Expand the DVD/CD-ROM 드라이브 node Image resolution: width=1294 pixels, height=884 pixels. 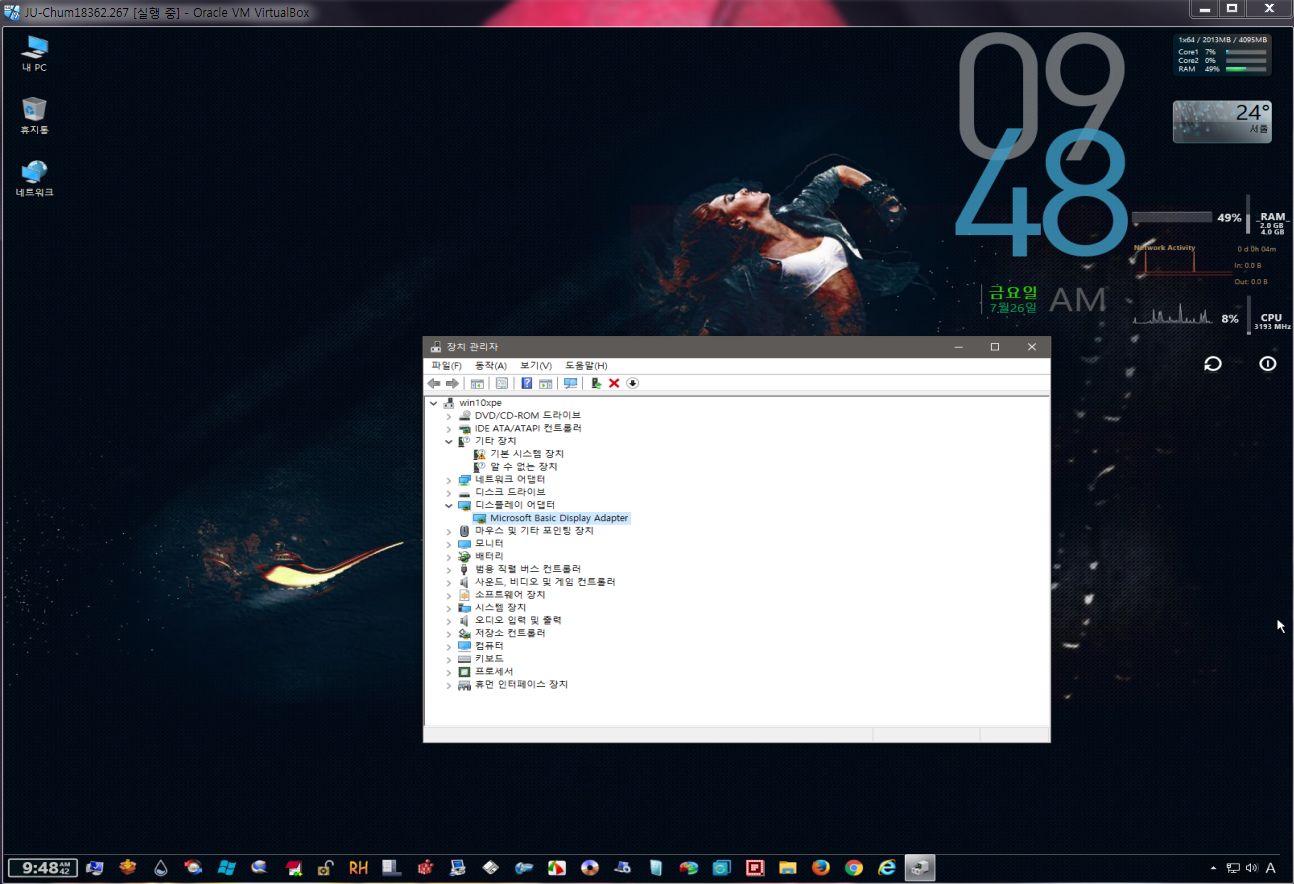tap(449, 416)
